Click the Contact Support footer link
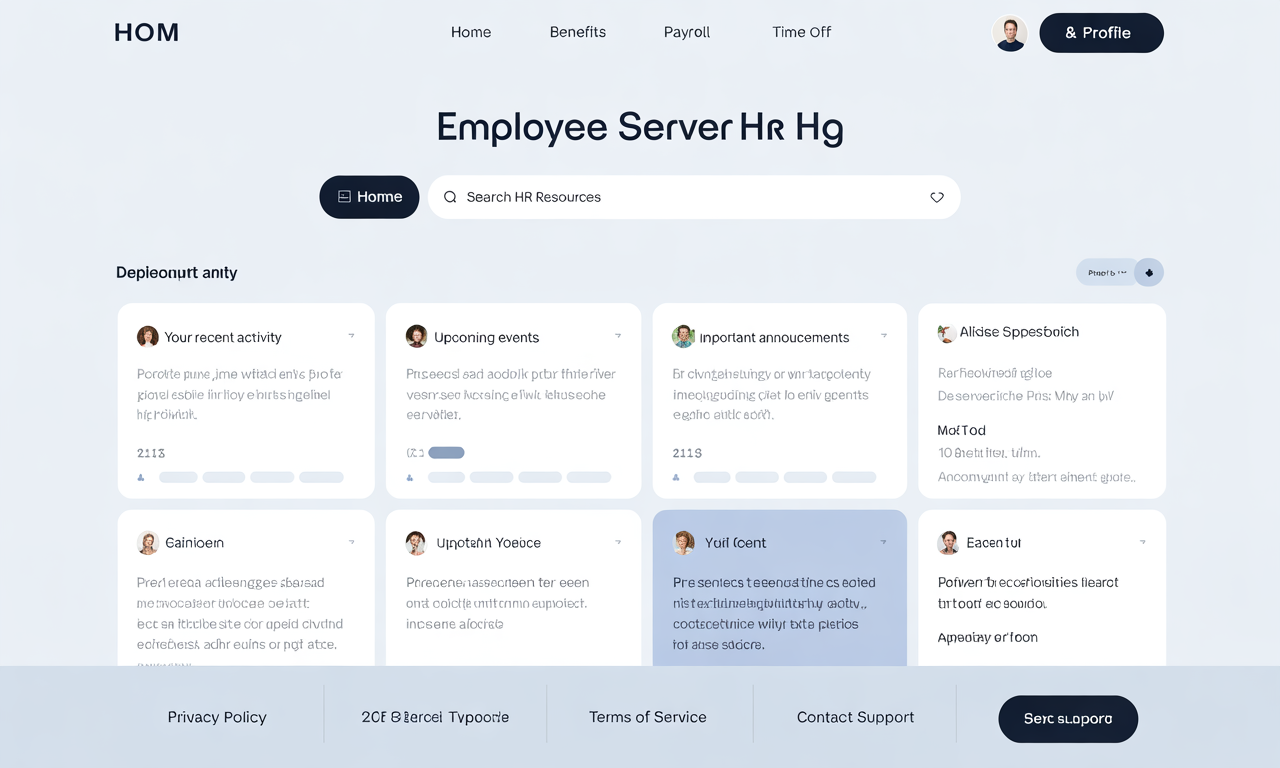The width and height of the screenshot is (1280, 768). (855, 717)
